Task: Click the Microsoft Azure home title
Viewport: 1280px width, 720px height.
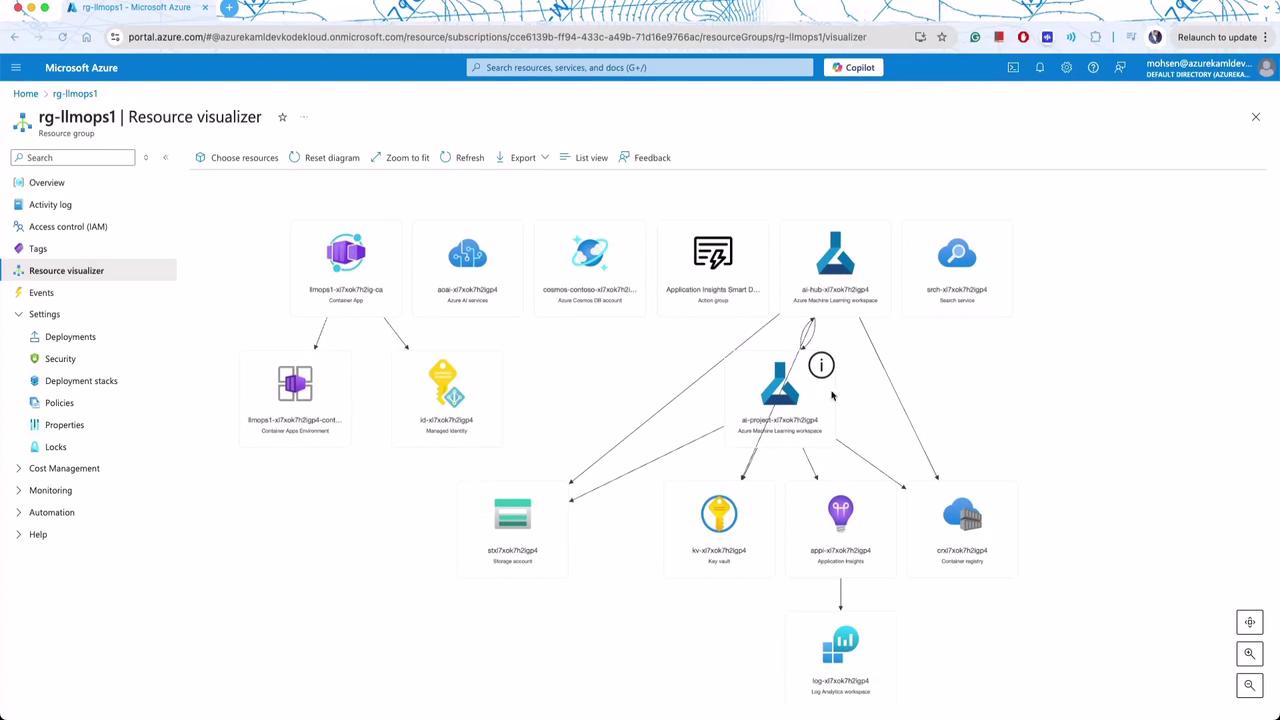Action: click(81, 68)
